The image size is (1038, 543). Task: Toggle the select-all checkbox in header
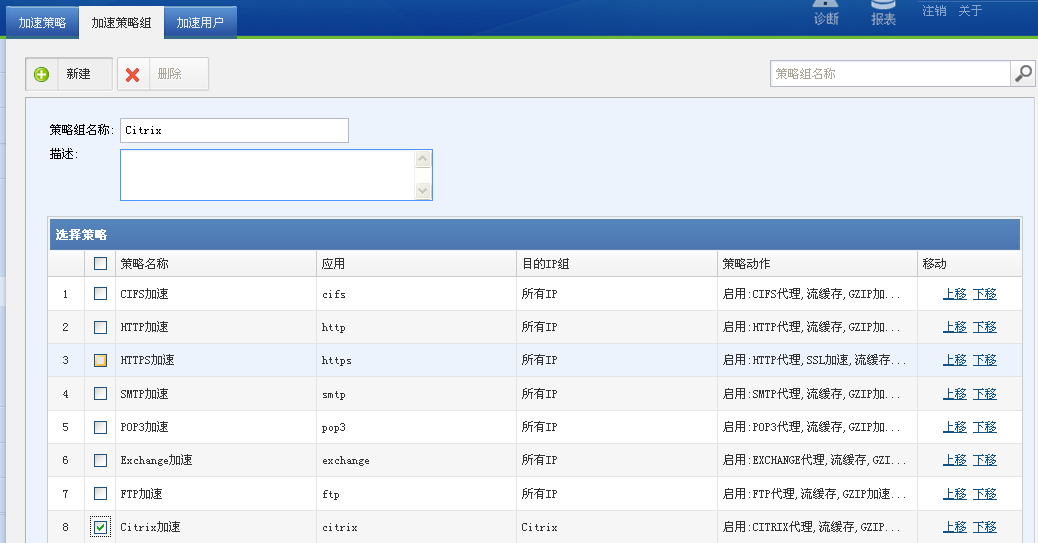click(100, 264)
